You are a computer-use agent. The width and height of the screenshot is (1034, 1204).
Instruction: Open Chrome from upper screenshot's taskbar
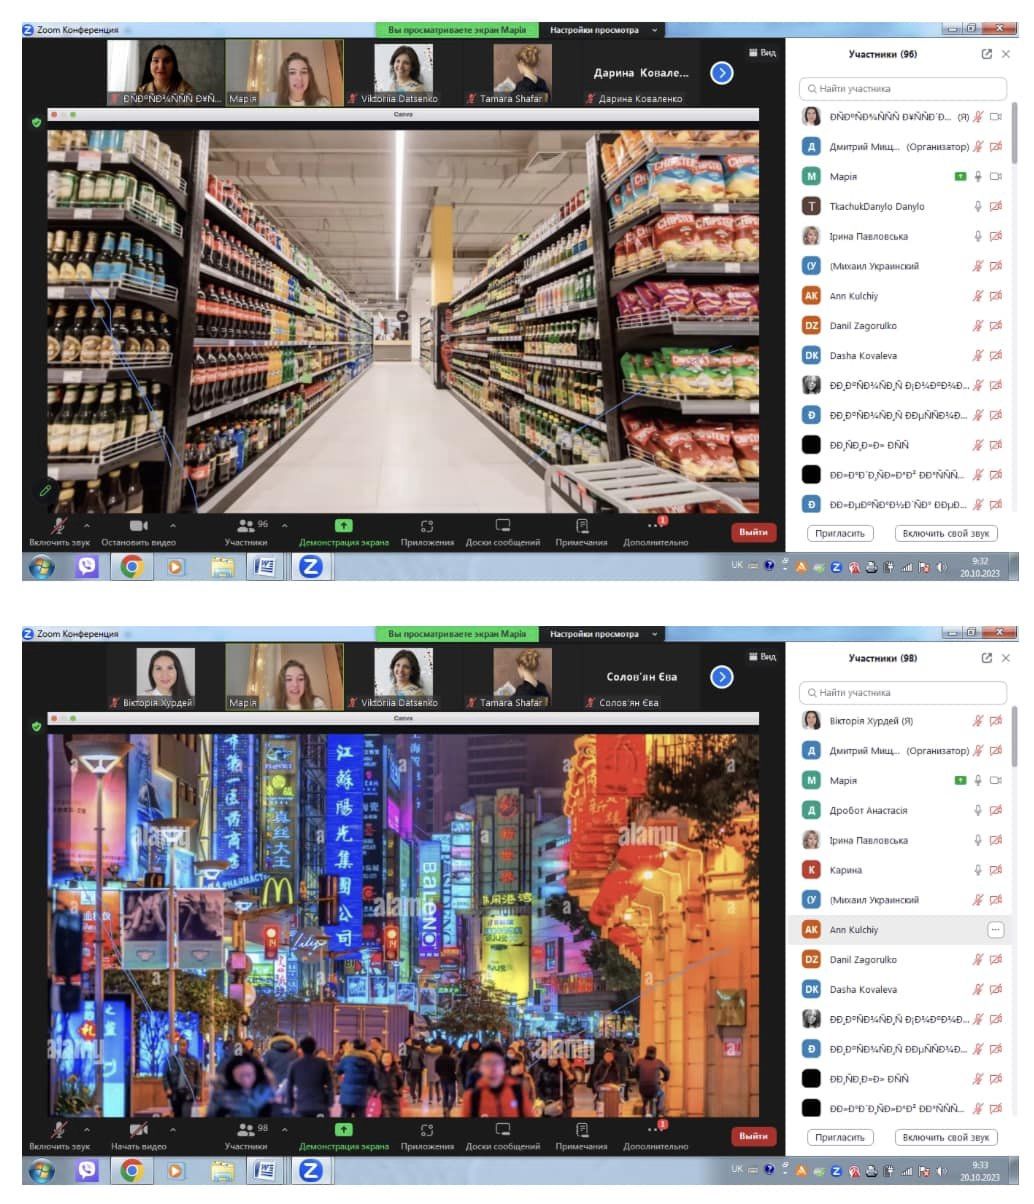click(x=132, y=567)
